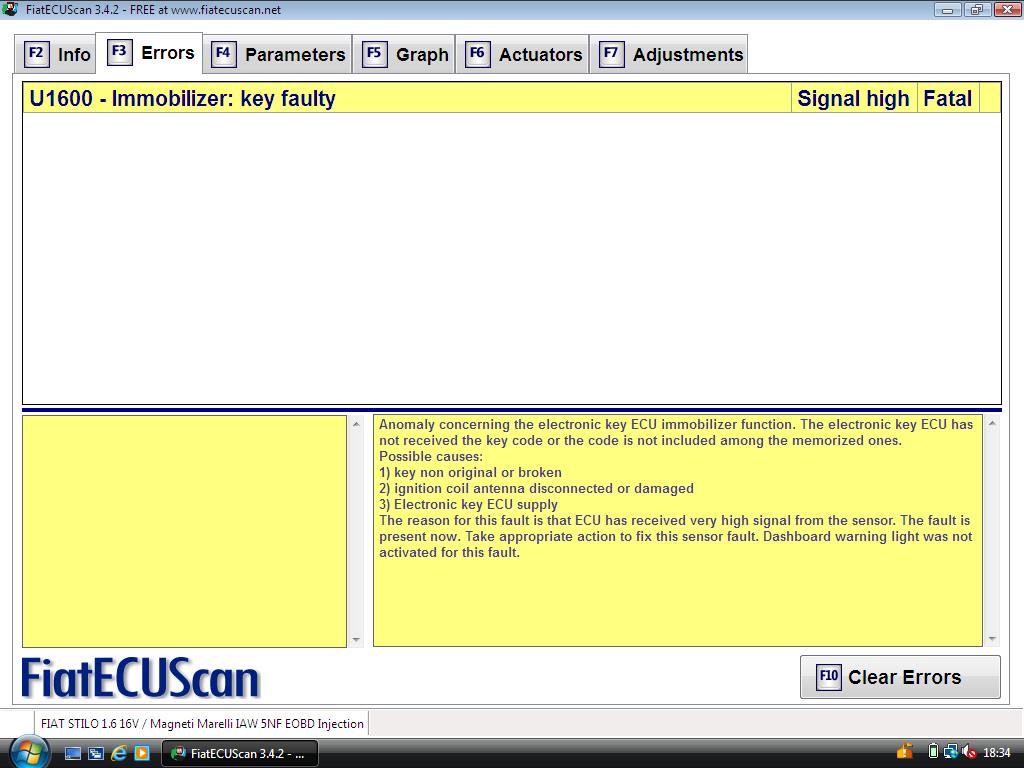Launch Internet Explorer from quick launch
The height and width of the screenshot is (768, 1024).
click(x=119, y=753)
